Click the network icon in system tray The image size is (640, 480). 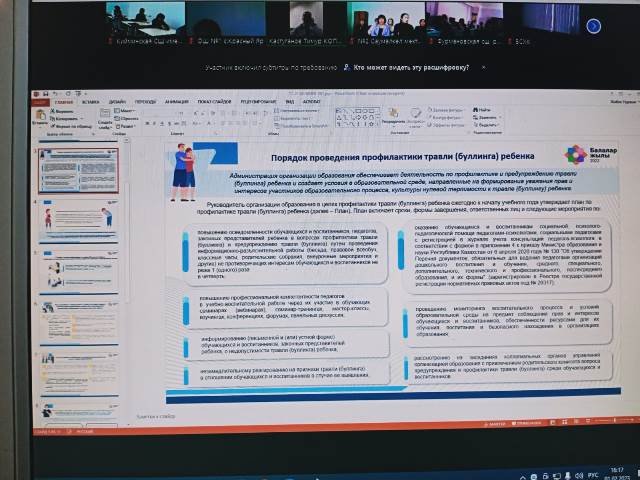[x=556, y=476]
